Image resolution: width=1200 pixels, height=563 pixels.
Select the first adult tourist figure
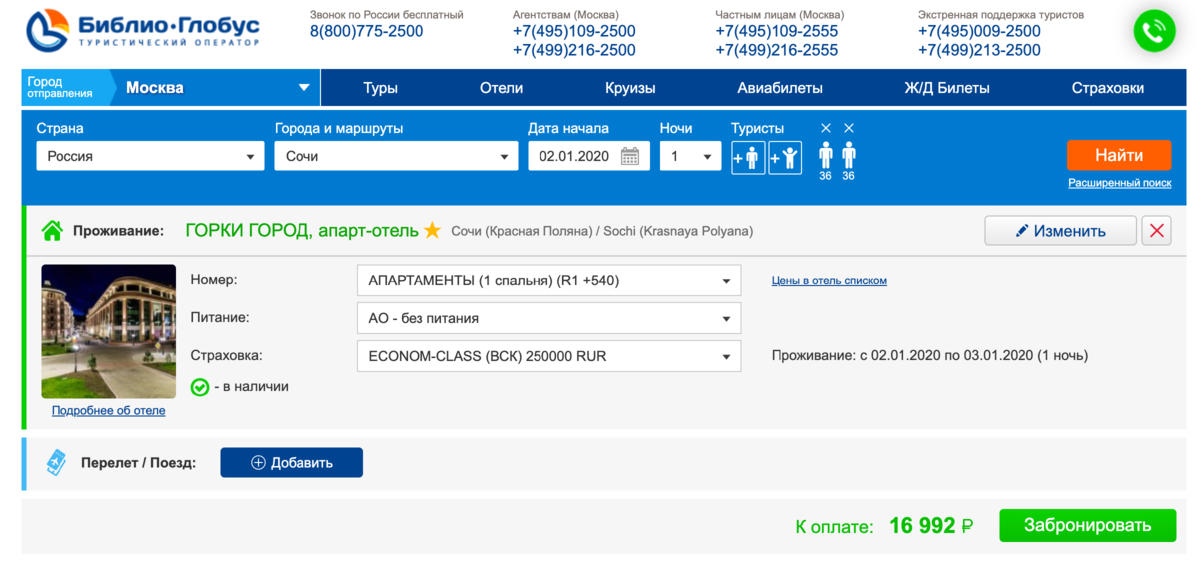(x=826, y=155)
